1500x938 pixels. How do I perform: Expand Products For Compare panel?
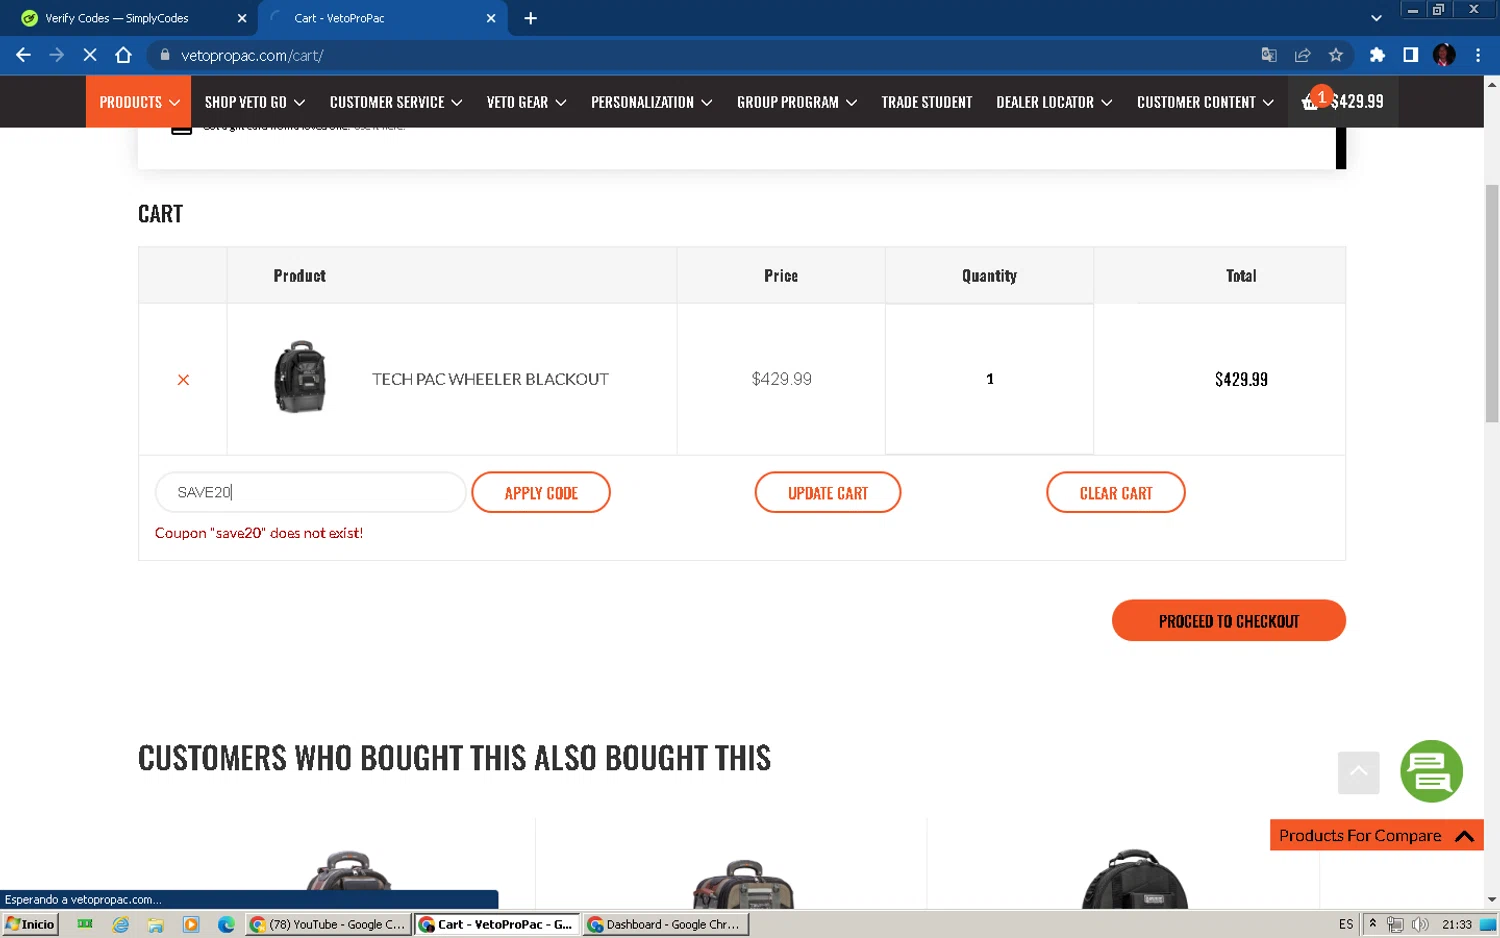[1376, 835]
